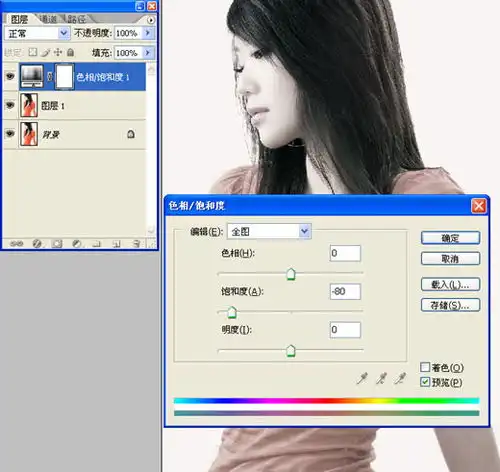
Task: Select the add-to-sample eyedropper
Action: (x=381, y=378)
